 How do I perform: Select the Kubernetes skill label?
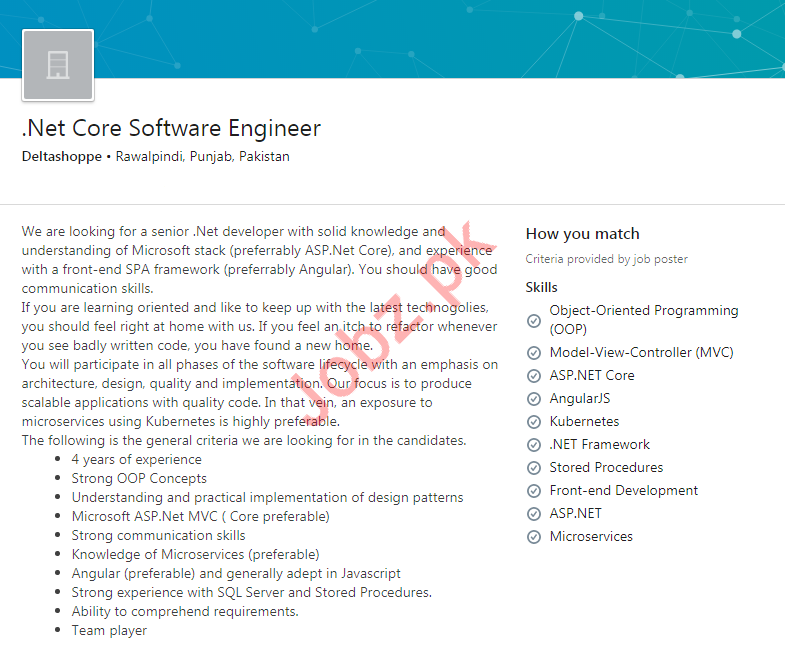coord(584,422)
